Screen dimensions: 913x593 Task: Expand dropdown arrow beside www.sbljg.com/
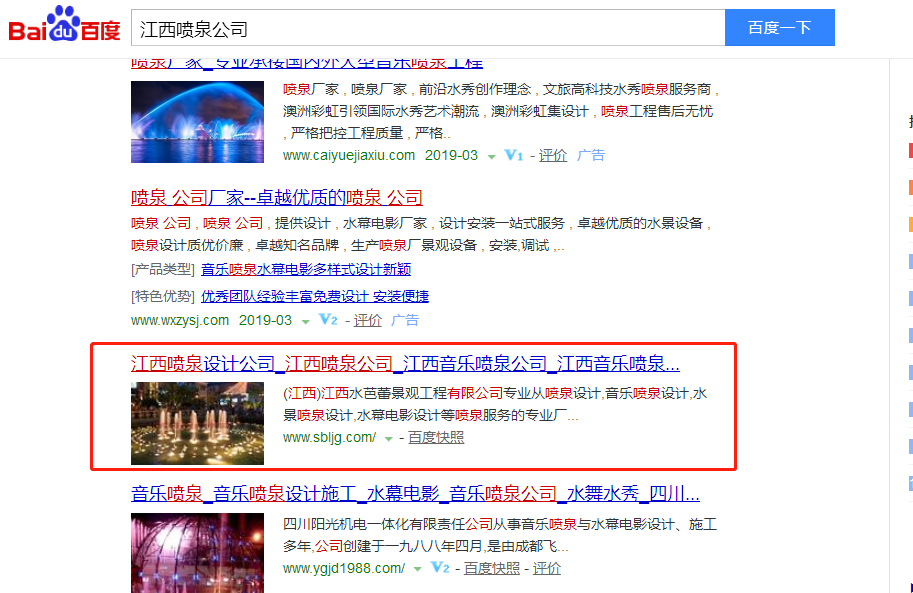[x=388, y=438]
